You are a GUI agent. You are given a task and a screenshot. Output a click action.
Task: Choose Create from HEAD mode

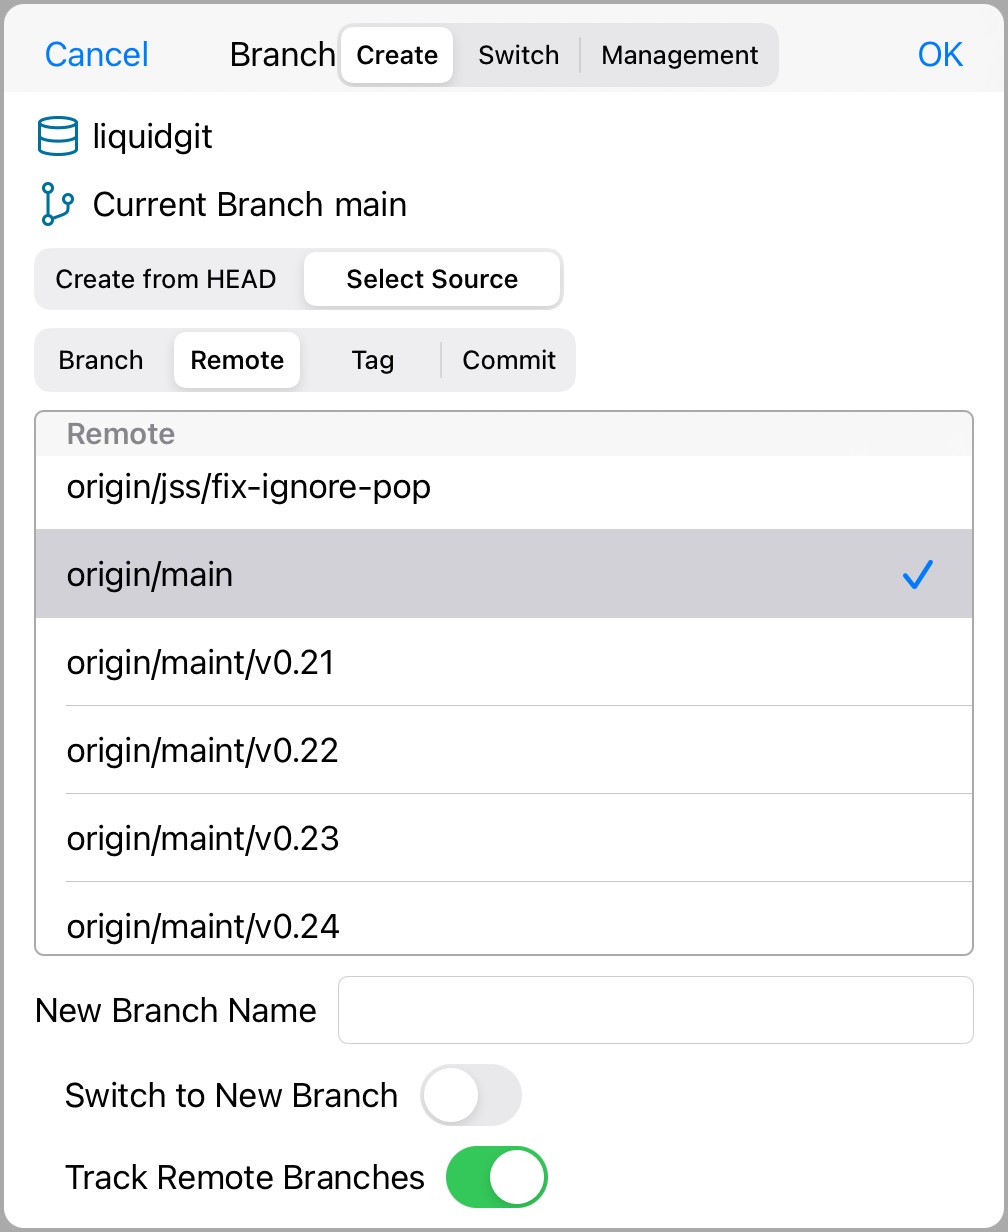point(166,279)
